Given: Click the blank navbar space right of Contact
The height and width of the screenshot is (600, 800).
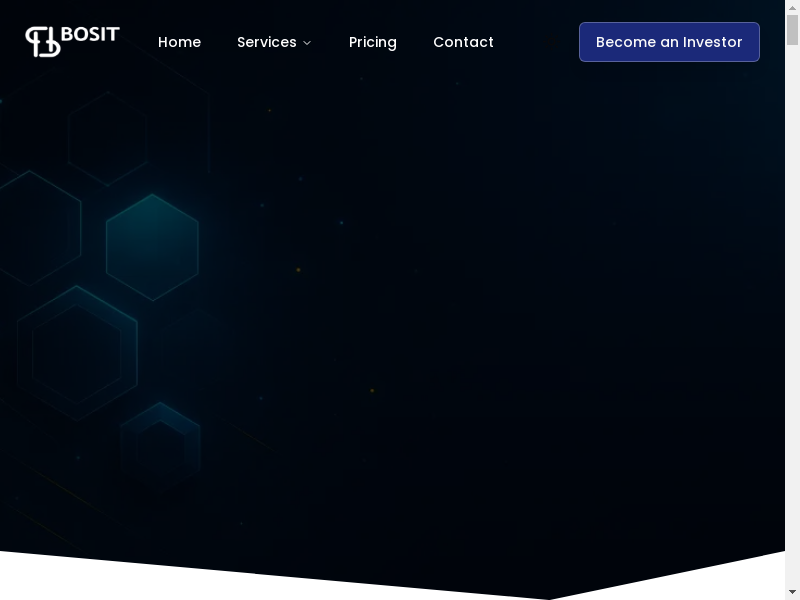Looking at the screenshot, I should [535, 42].
